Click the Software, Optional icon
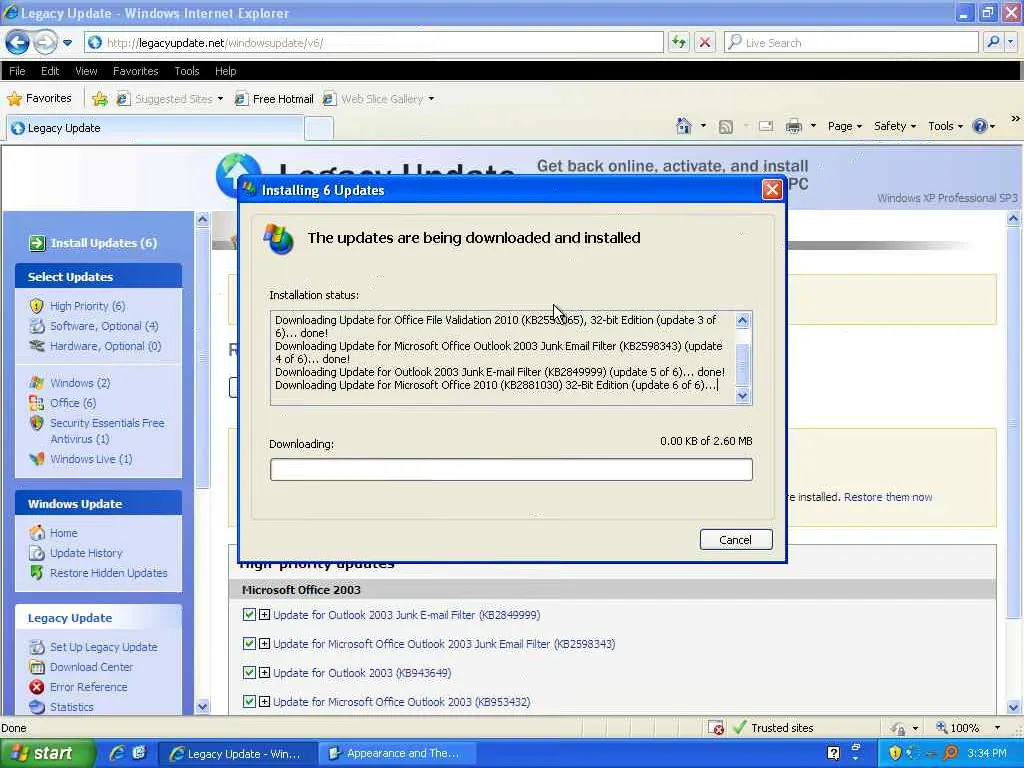The image size is (1024, 768). click(x=37, y=326)
